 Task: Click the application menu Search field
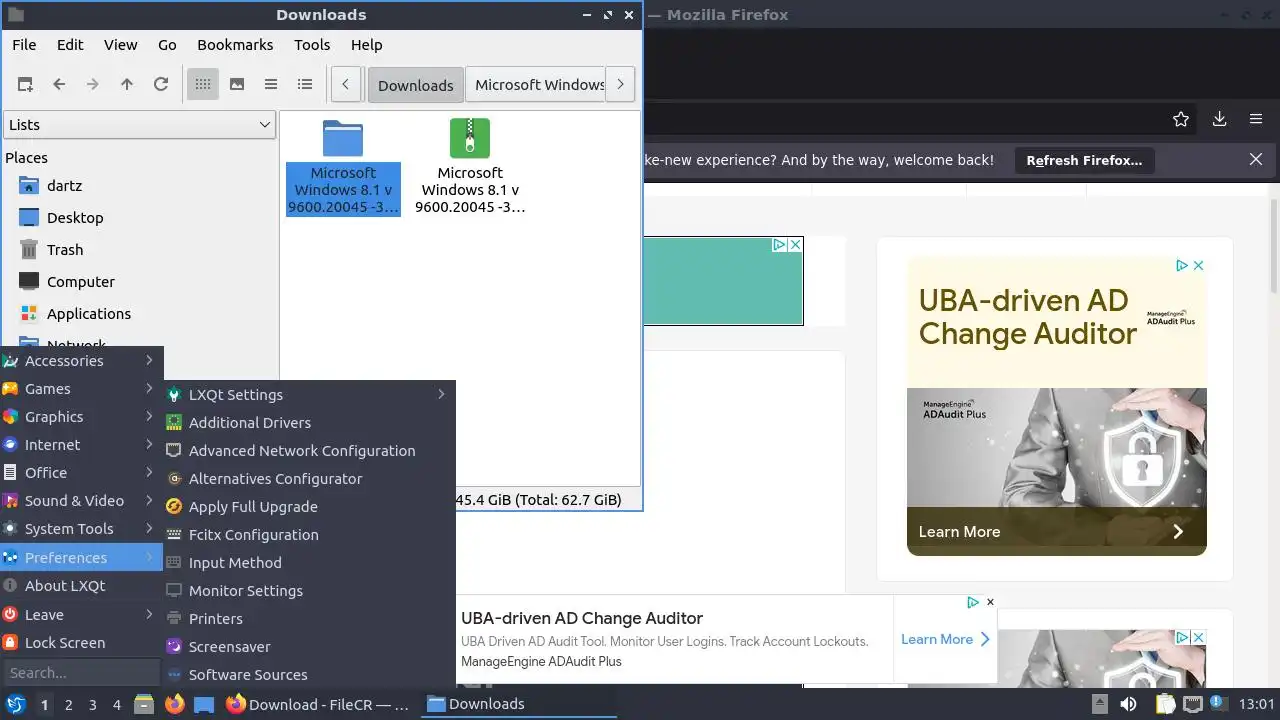point(81,673)
